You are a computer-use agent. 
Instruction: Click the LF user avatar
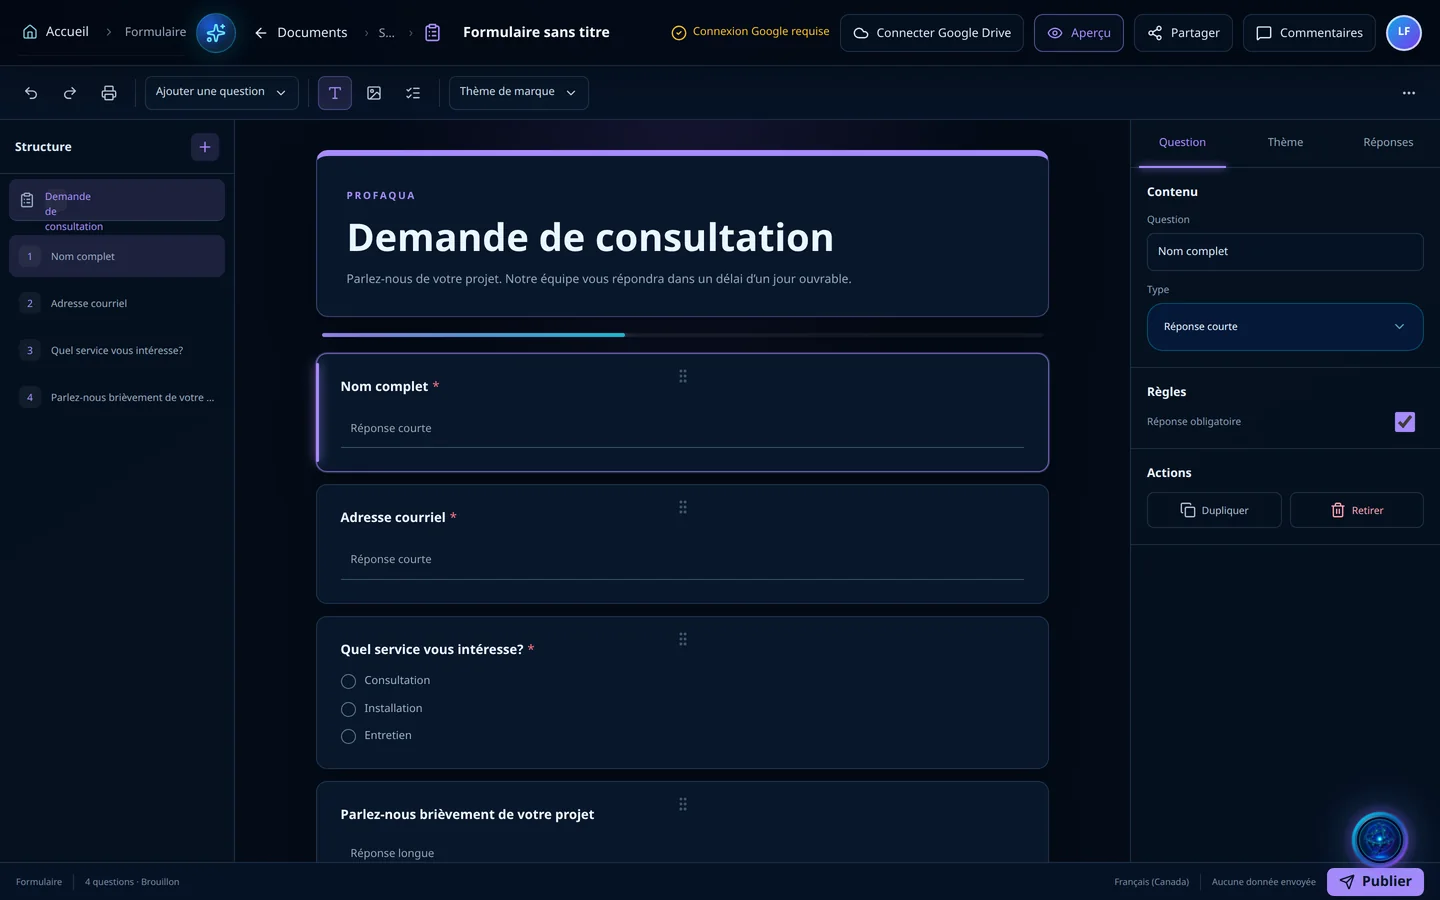click(1404, 33)
